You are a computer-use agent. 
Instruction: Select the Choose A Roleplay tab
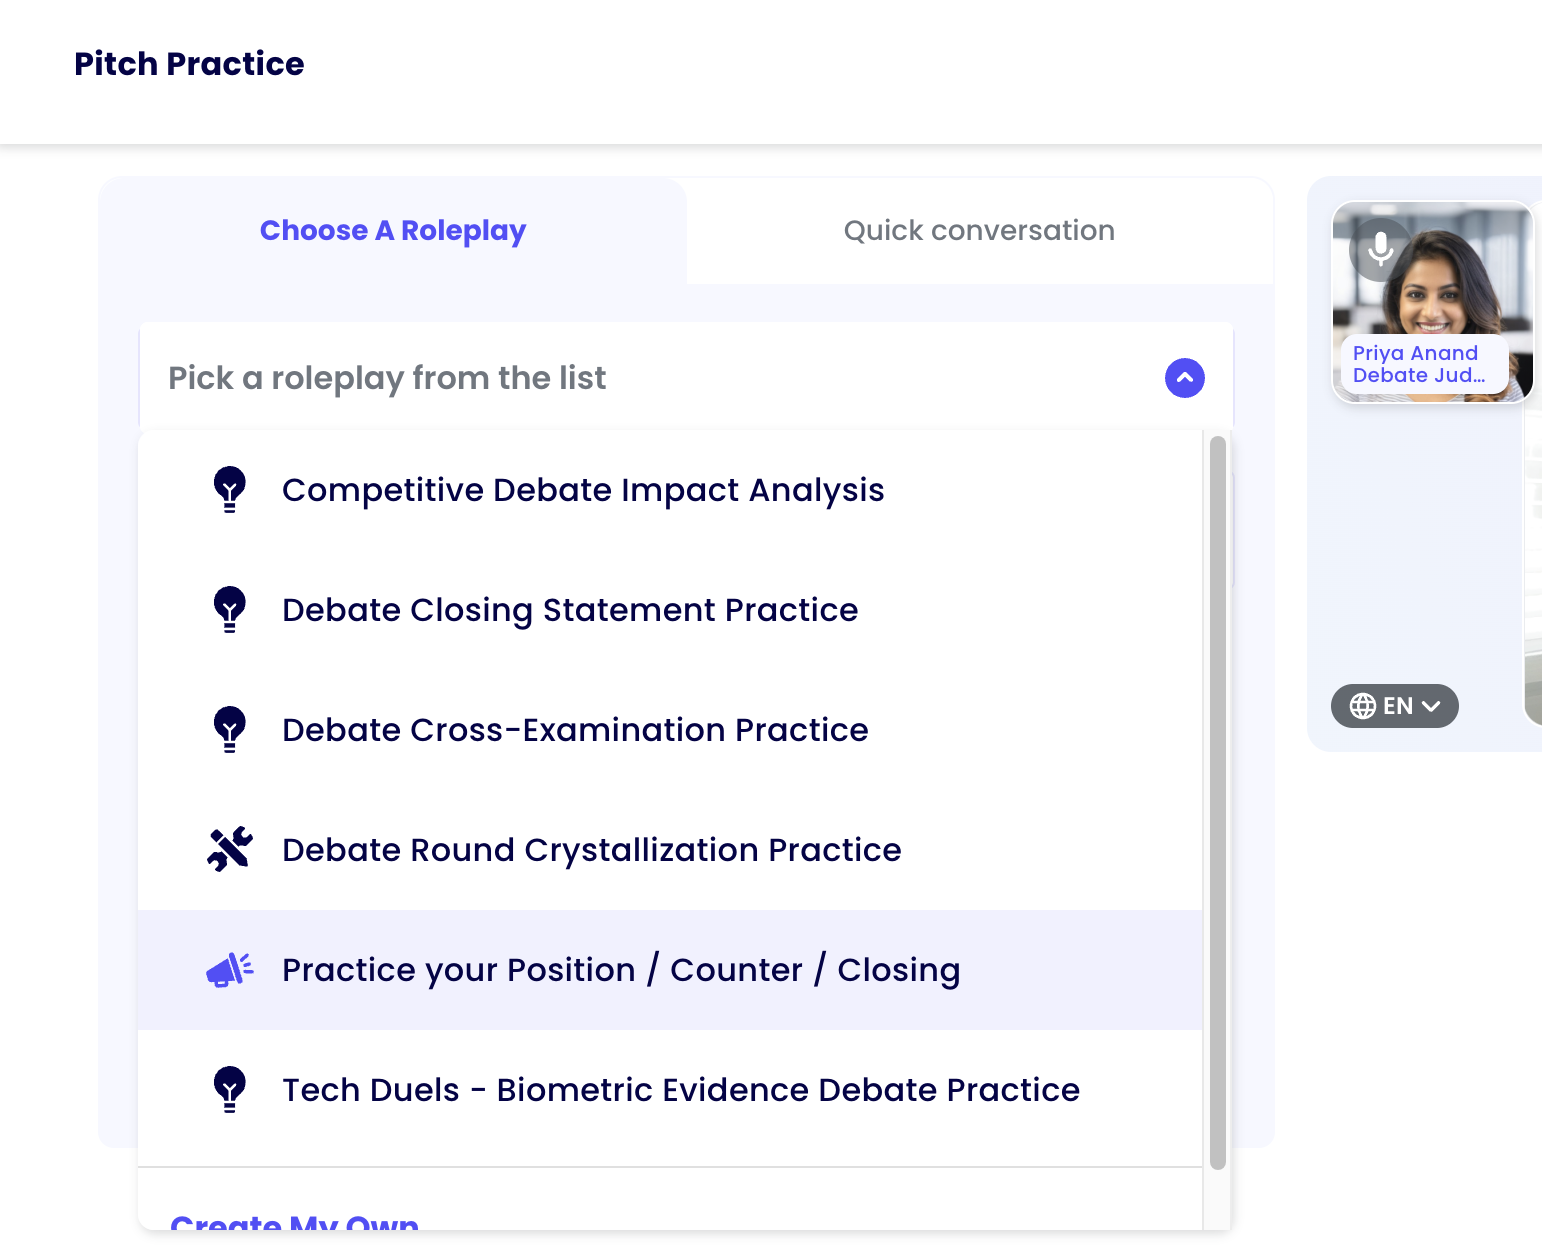click(393, 231)
